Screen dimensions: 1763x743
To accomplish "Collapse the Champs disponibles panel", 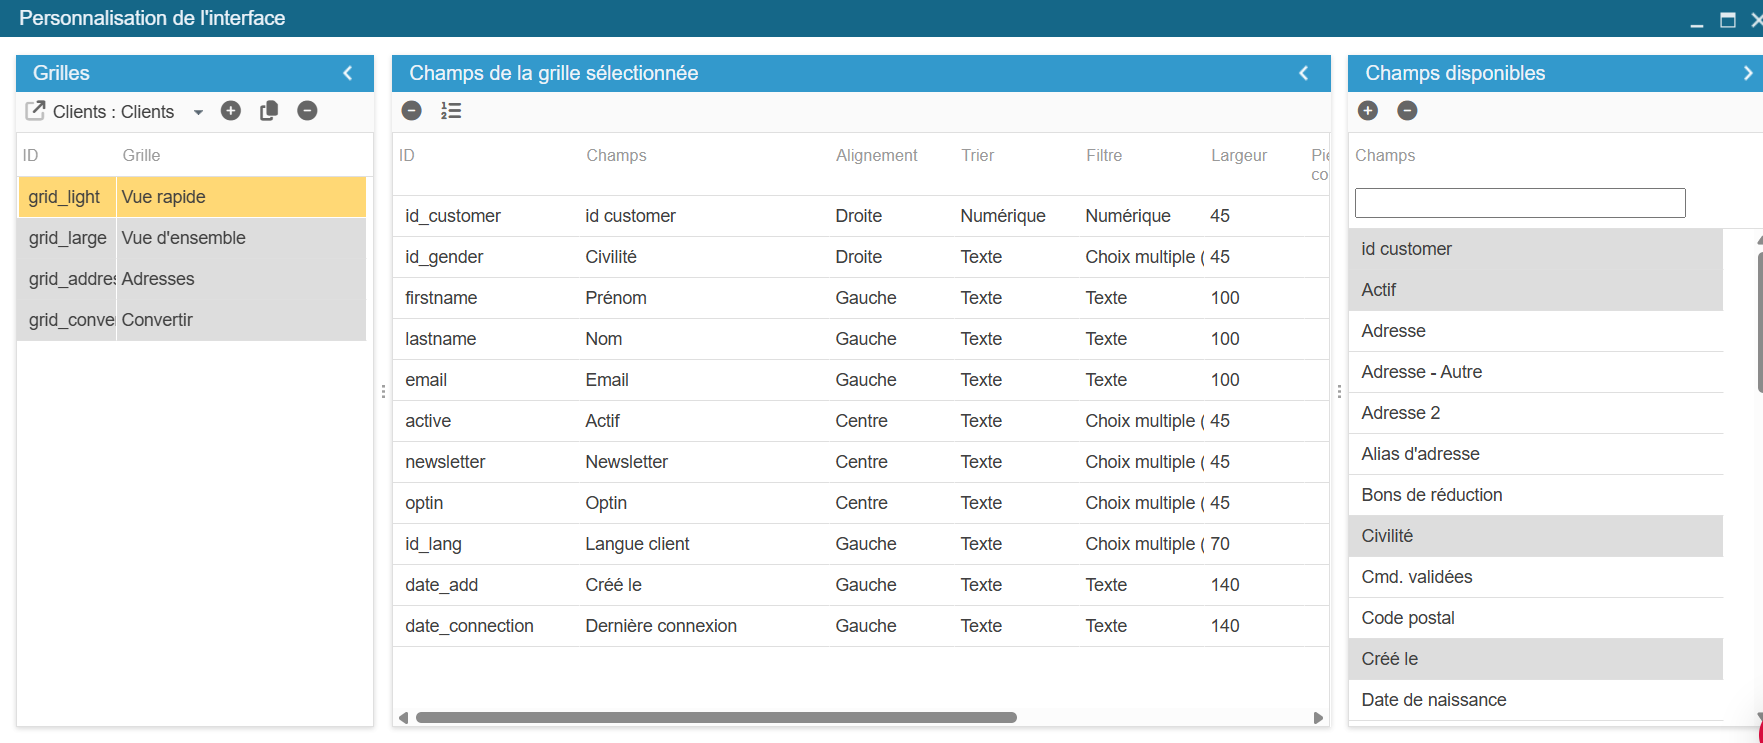I will (x=1748, y=73).
